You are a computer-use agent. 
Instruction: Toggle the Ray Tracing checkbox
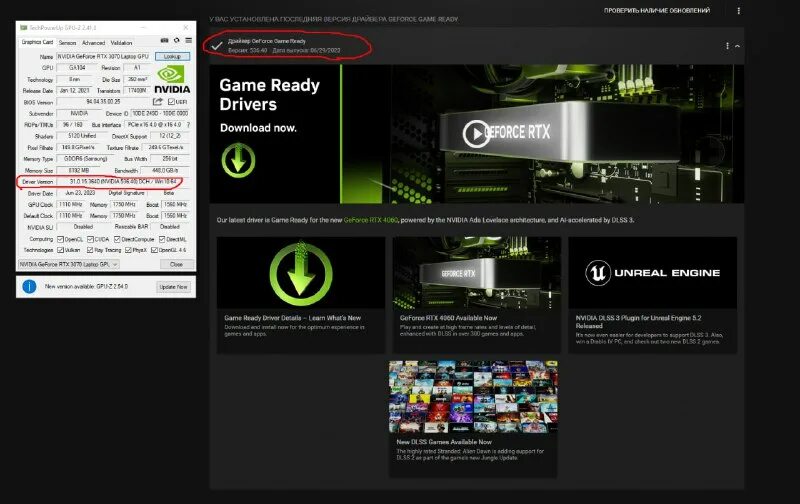coord(90,250)
